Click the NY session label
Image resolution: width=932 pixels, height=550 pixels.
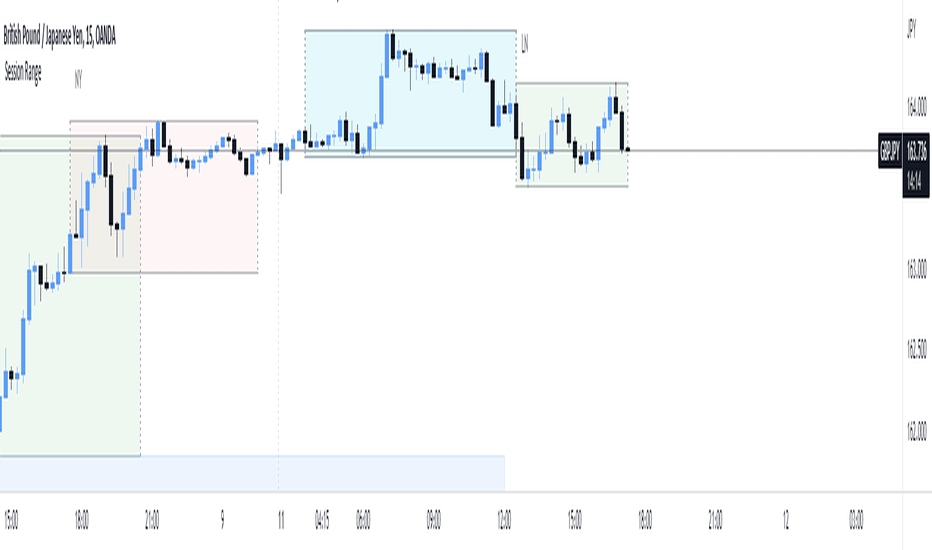click(78, 79)
